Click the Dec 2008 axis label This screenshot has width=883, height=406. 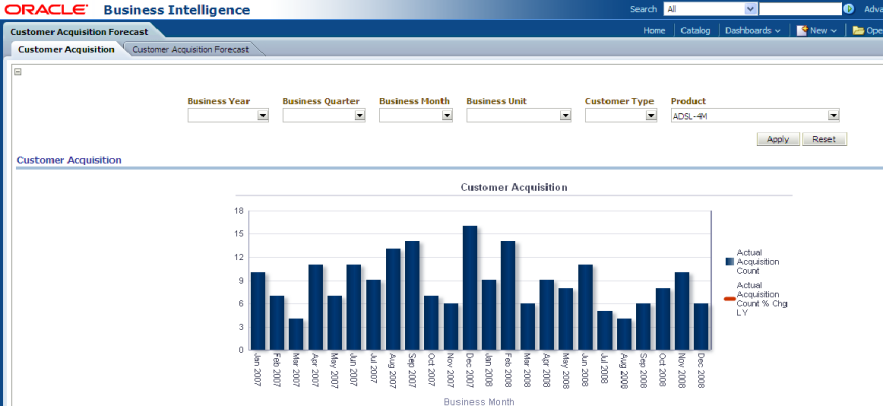coord(701,371)
